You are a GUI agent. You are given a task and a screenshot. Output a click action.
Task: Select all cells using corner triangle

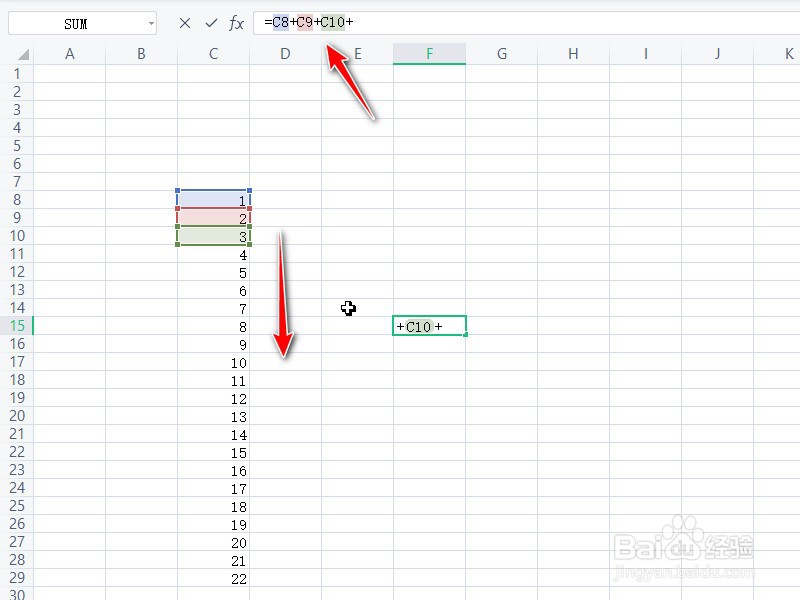coord(22,54)
